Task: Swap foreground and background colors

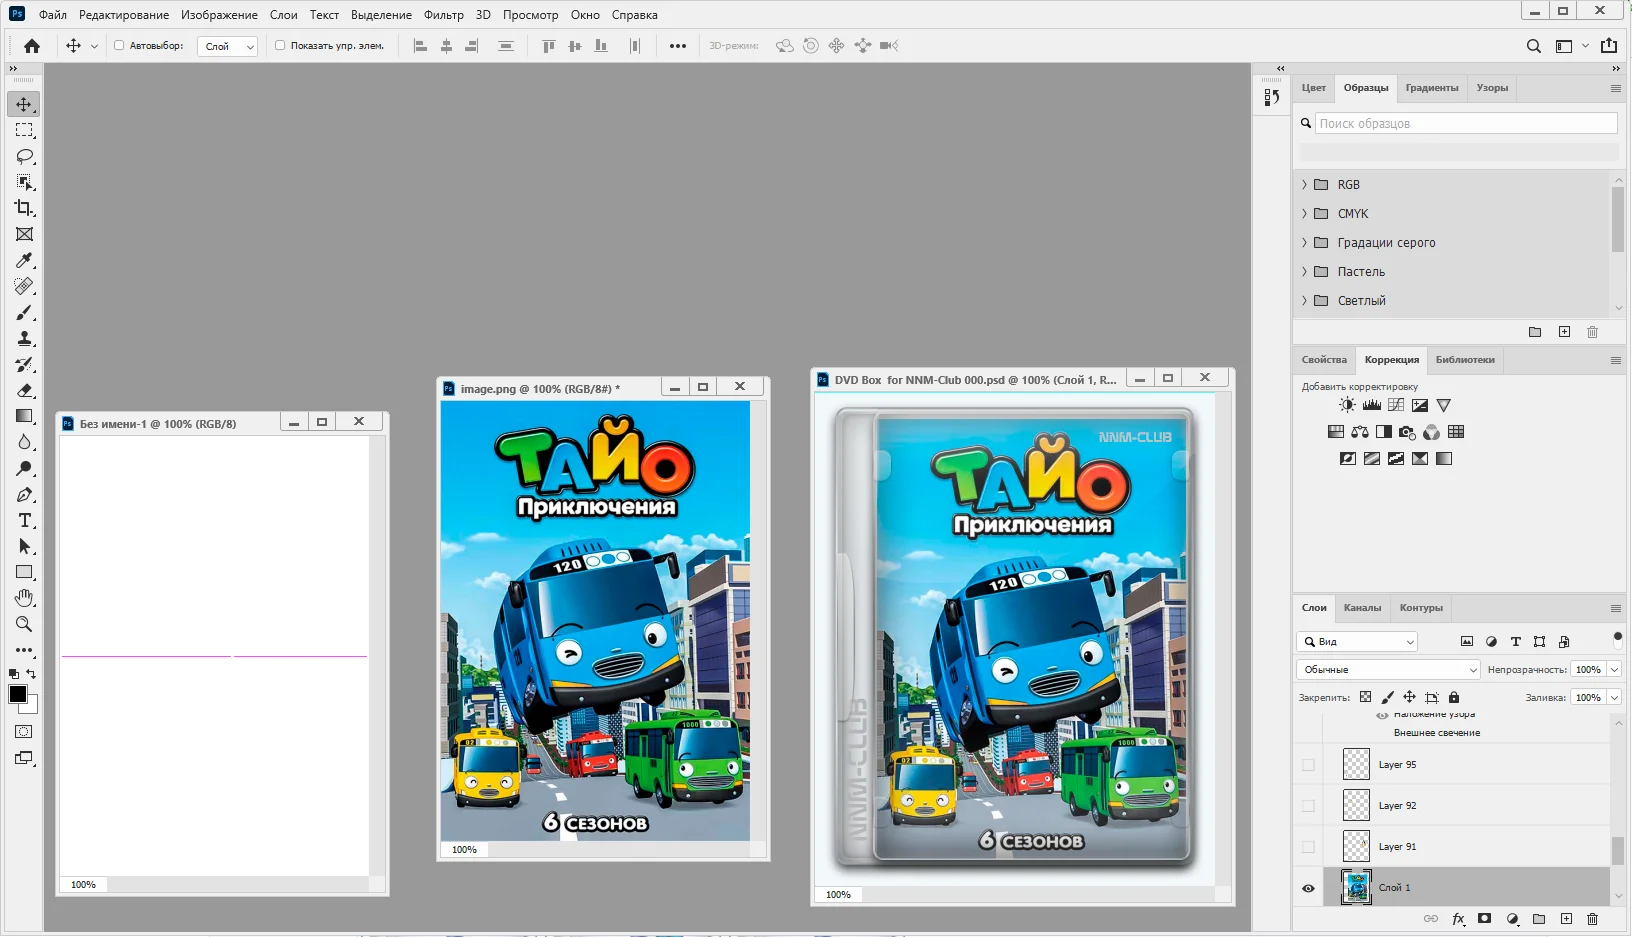Action: 32,674
